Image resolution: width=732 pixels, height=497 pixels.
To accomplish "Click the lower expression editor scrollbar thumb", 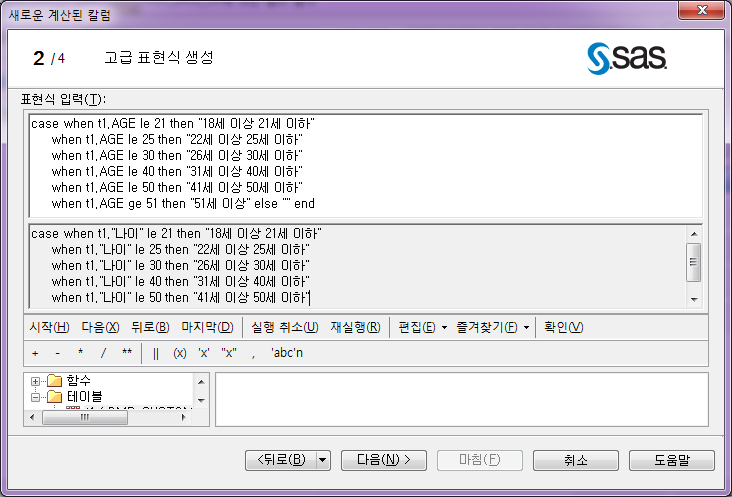I will point(694,262).
